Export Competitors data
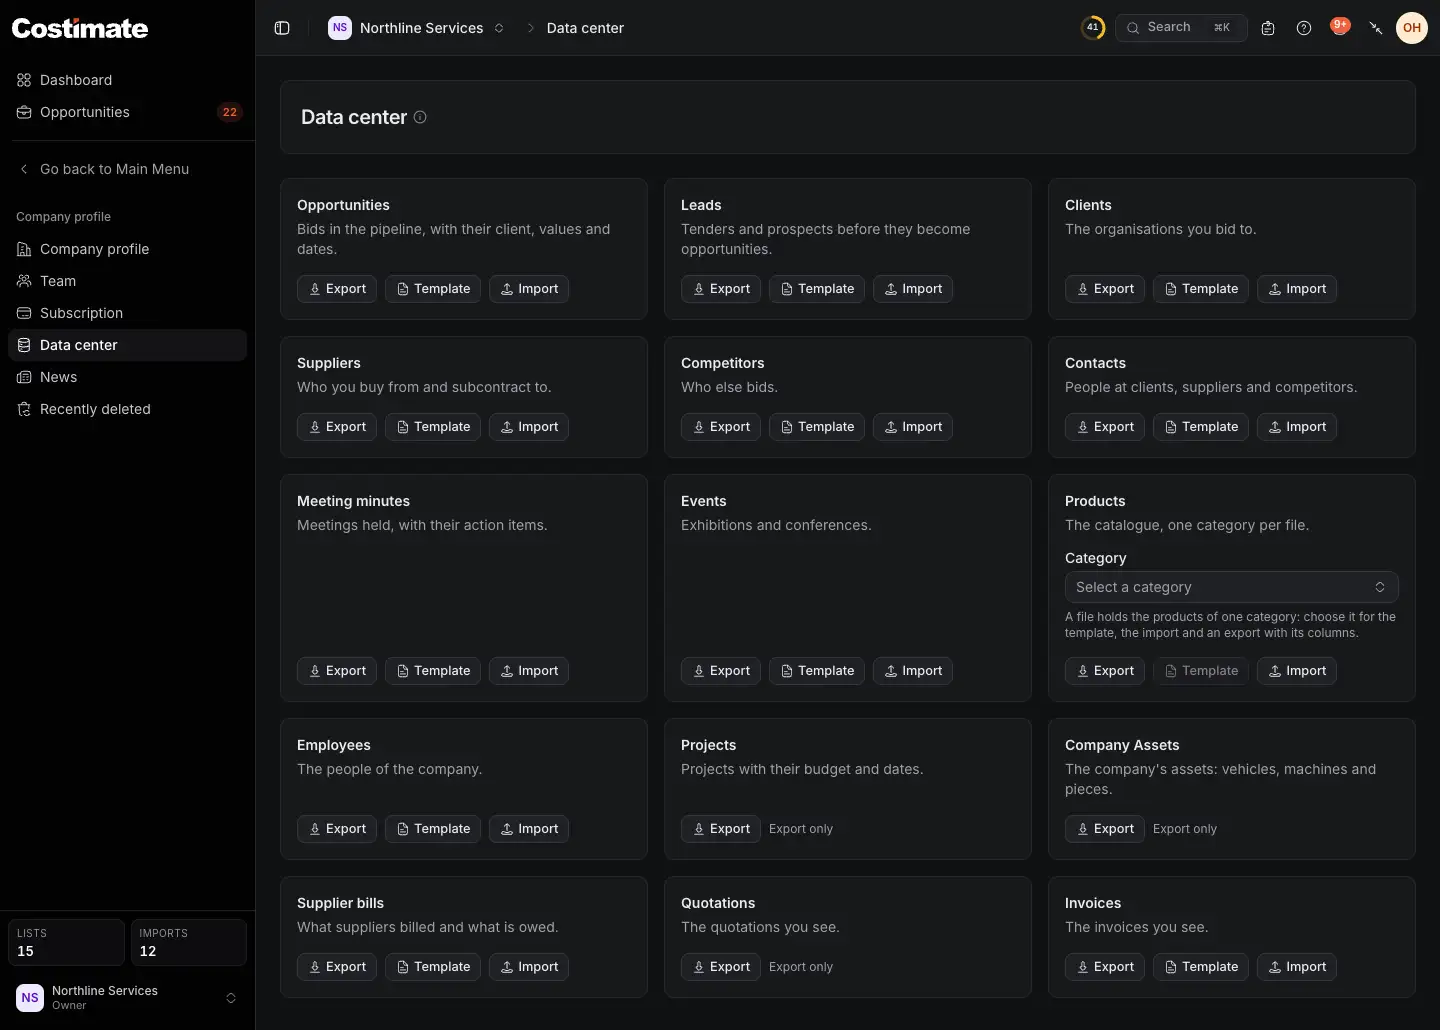The image size is (1440, 1030). click(721, 427)
